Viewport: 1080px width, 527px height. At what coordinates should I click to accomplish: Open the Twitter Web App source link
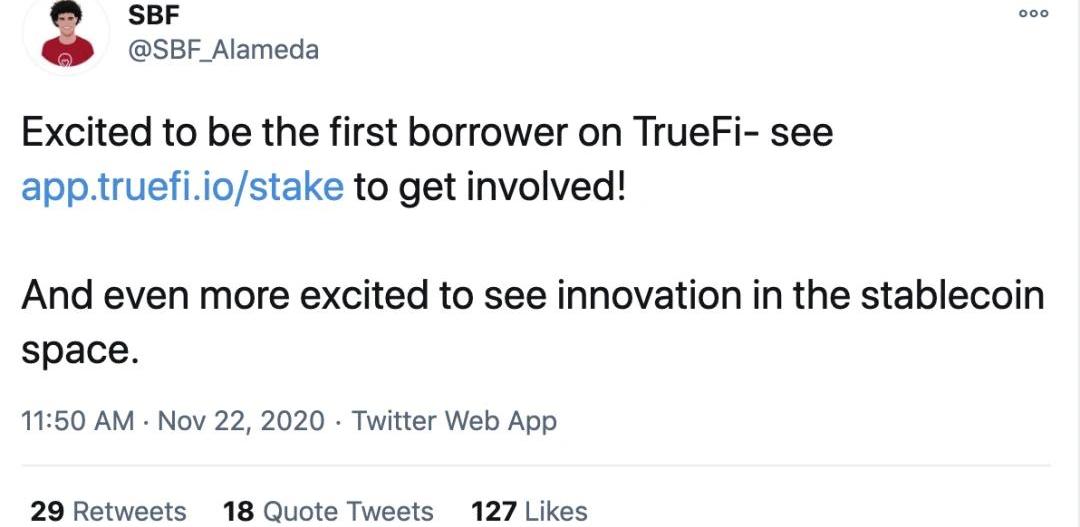(x=454, y=421)
